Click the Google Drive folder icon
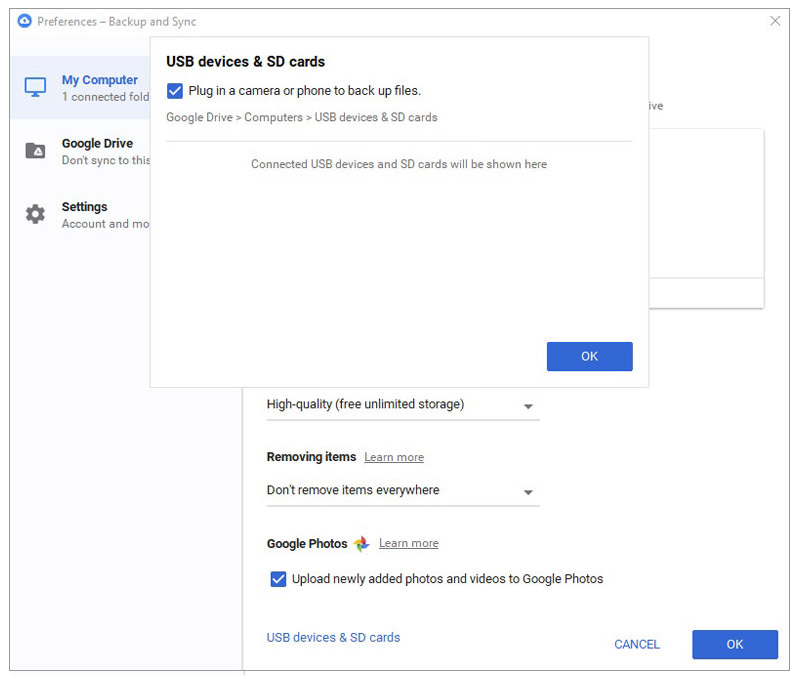 [x=35, y=151]
